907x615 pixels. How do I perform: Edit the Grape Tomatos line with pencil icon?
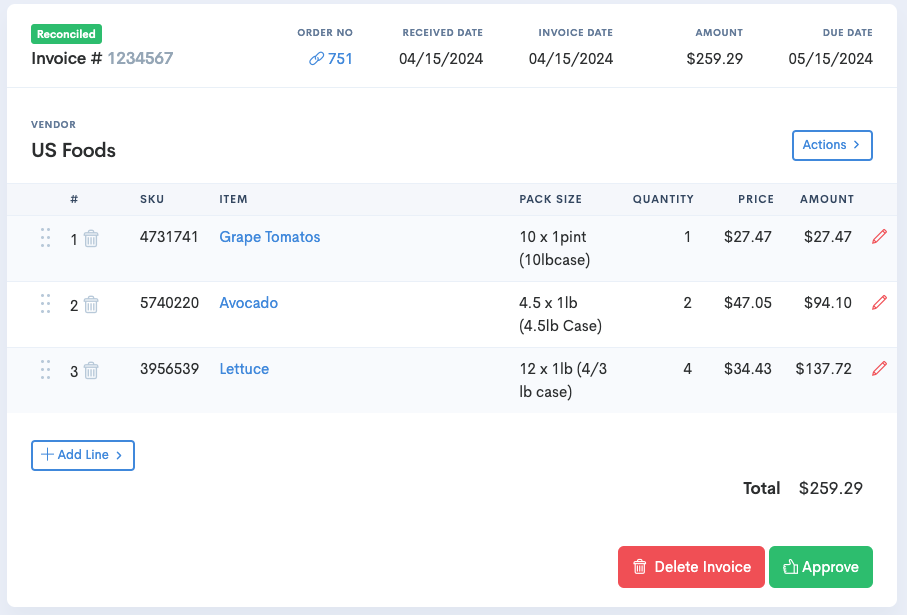(879, 237)
